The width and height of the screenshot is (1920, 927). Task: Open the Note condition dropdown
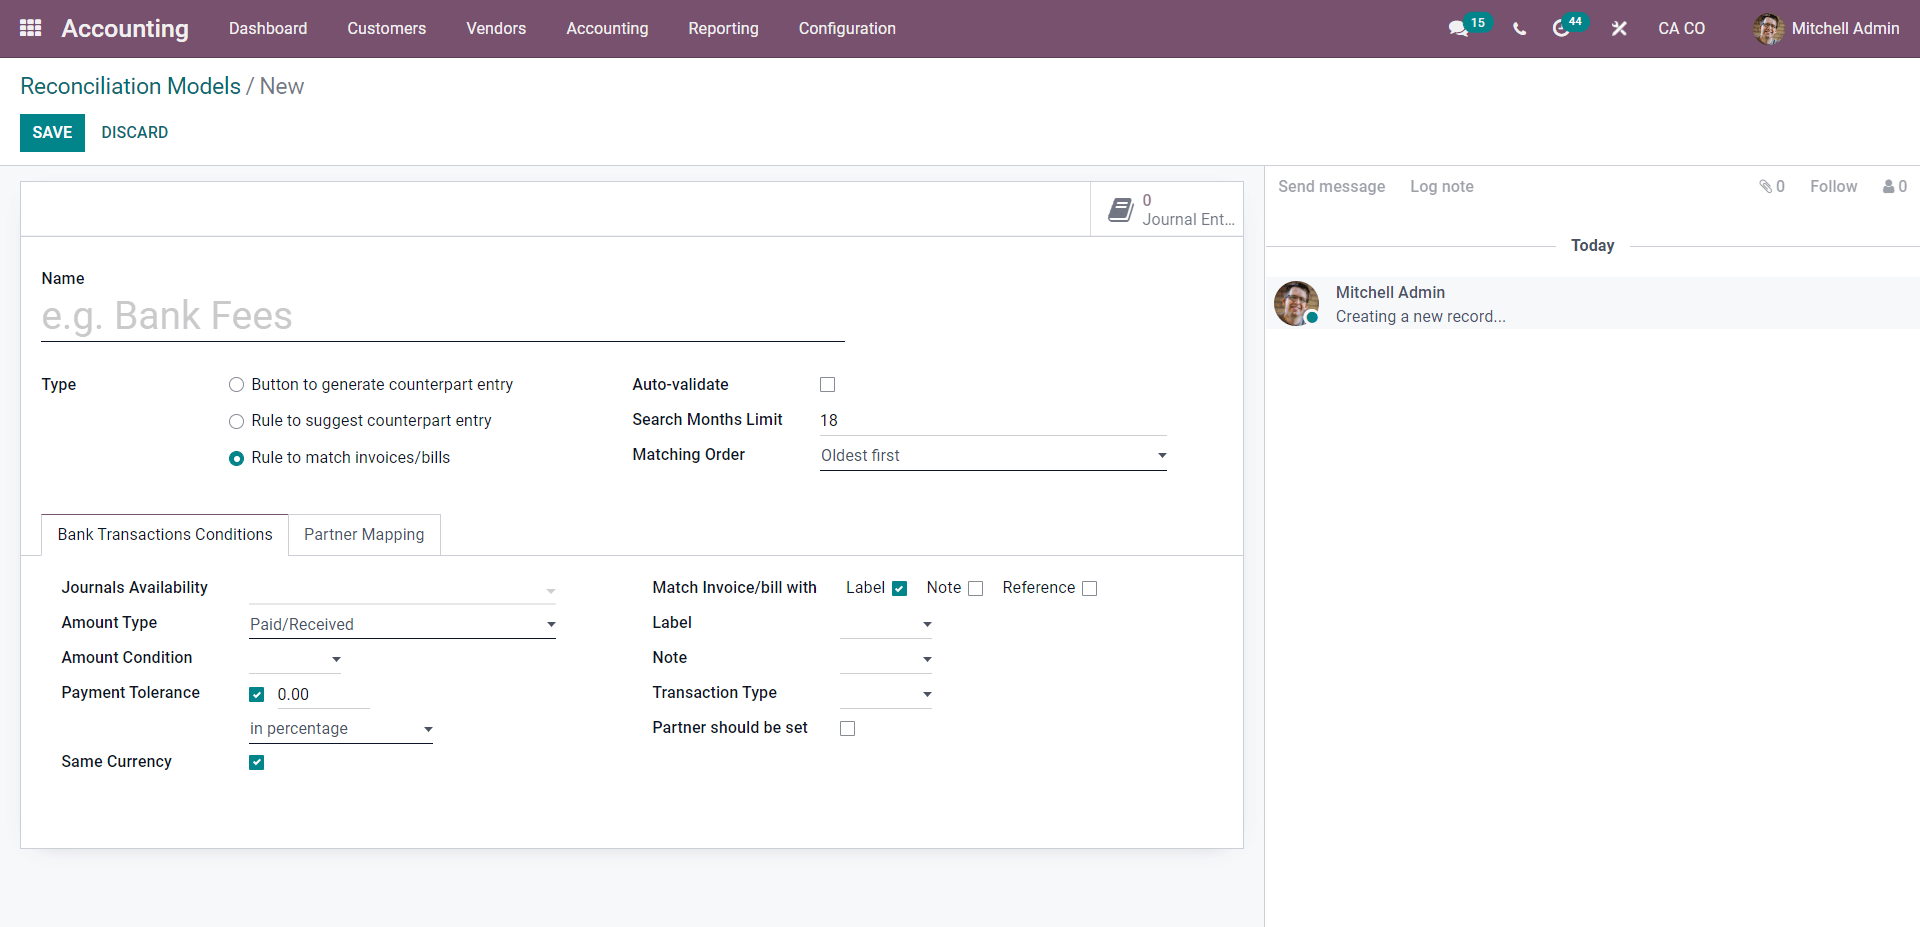pos(886,659)
